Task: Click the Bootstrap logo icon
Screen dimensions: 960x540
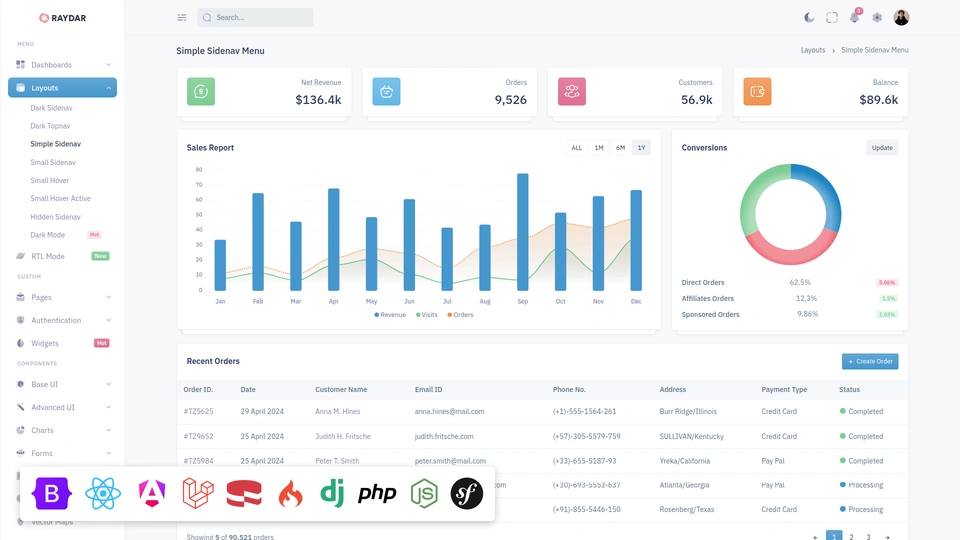Action: point(52,493)
